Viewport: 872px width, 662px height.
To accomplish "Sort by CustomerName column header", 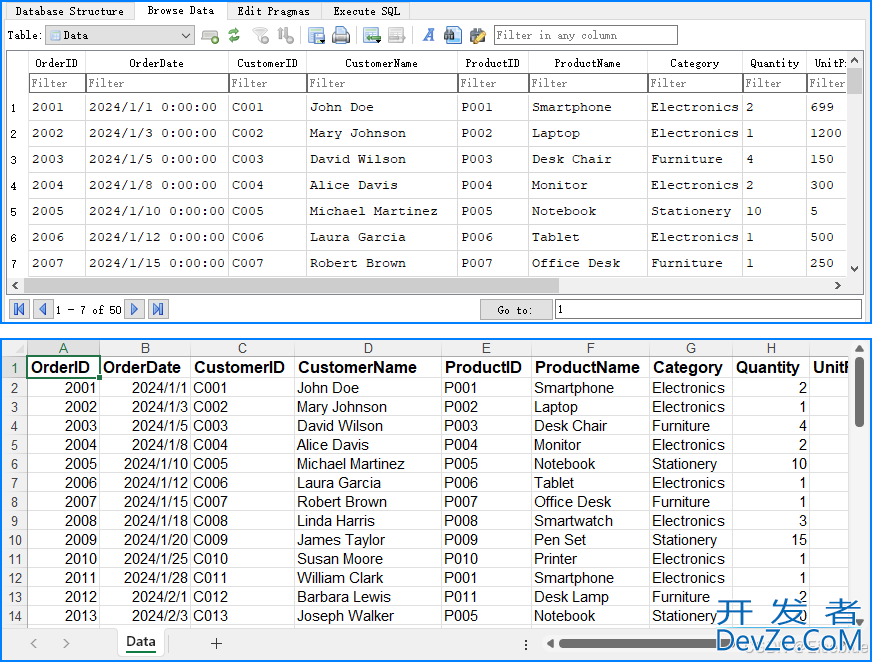I will [x=382, y=63].
